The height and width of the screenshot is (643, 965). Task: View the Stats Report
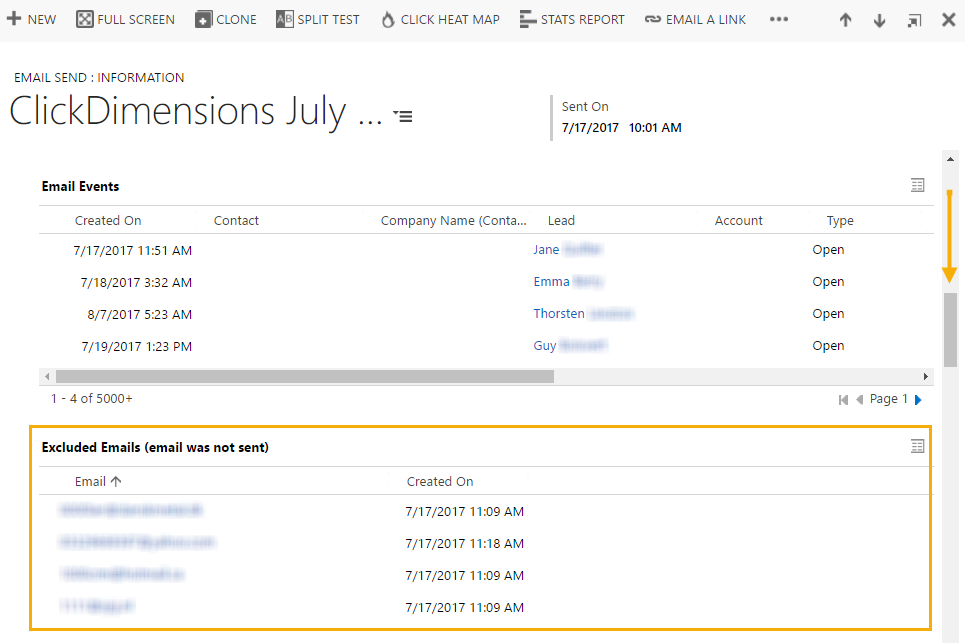572,19
